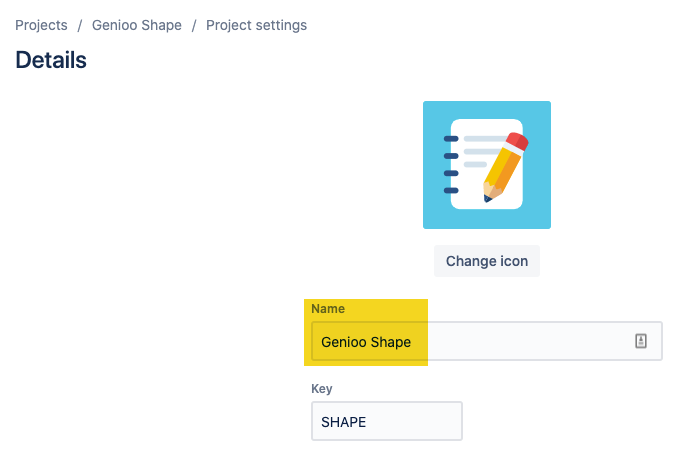Click the red eraser tip of the pencil
Viewport: 689px width, 456px height.
pyautogui.click(x=518, y=141)
